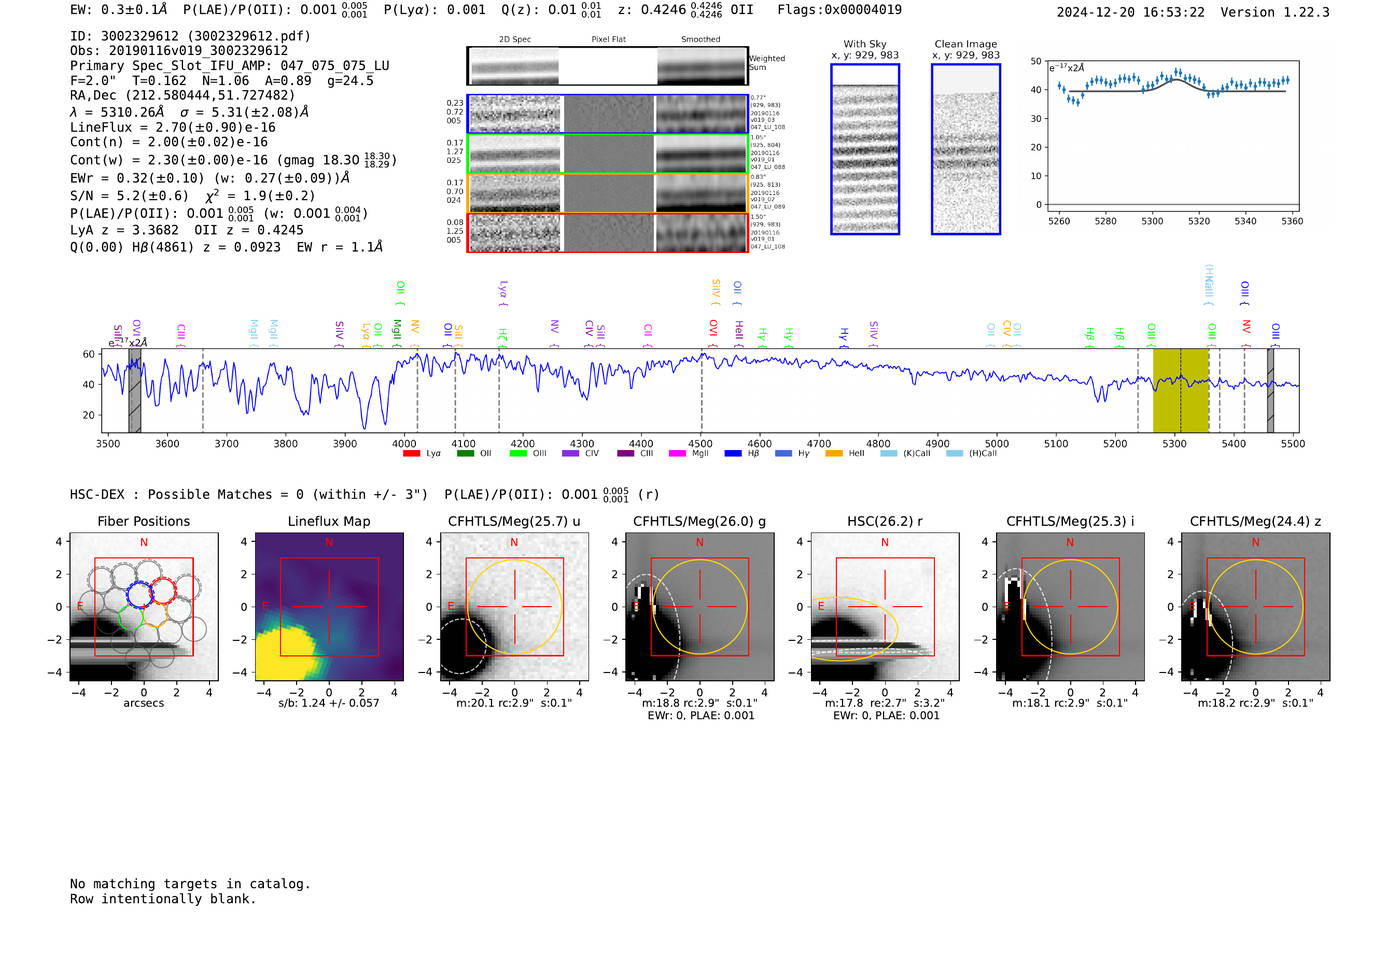The width and height of the screenshot is (1400, 953).
Task: Click the Weighted Sum 2D spectrum strip
Action: point(608,66)
